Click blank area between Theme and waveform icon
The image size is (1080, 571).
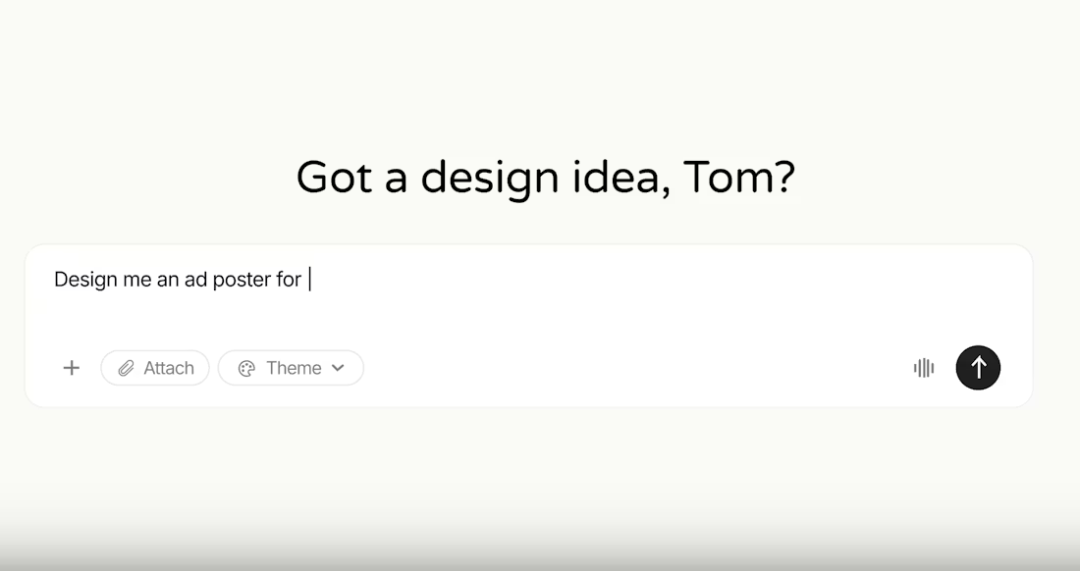(637, 368)
